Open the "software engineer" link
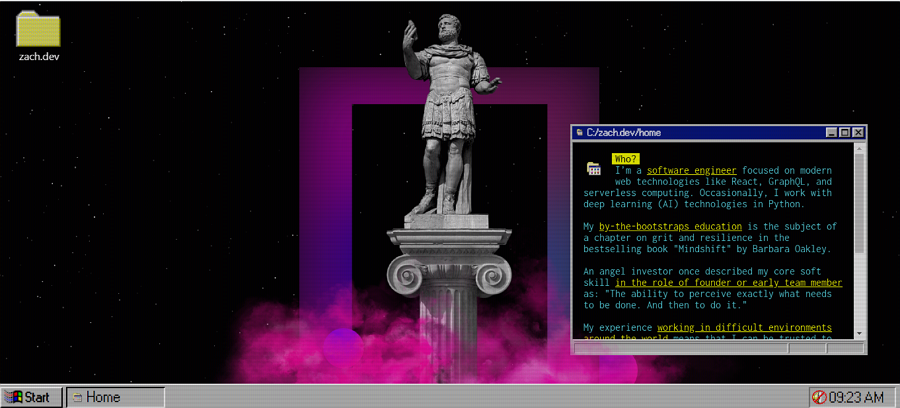 [691, 171]
